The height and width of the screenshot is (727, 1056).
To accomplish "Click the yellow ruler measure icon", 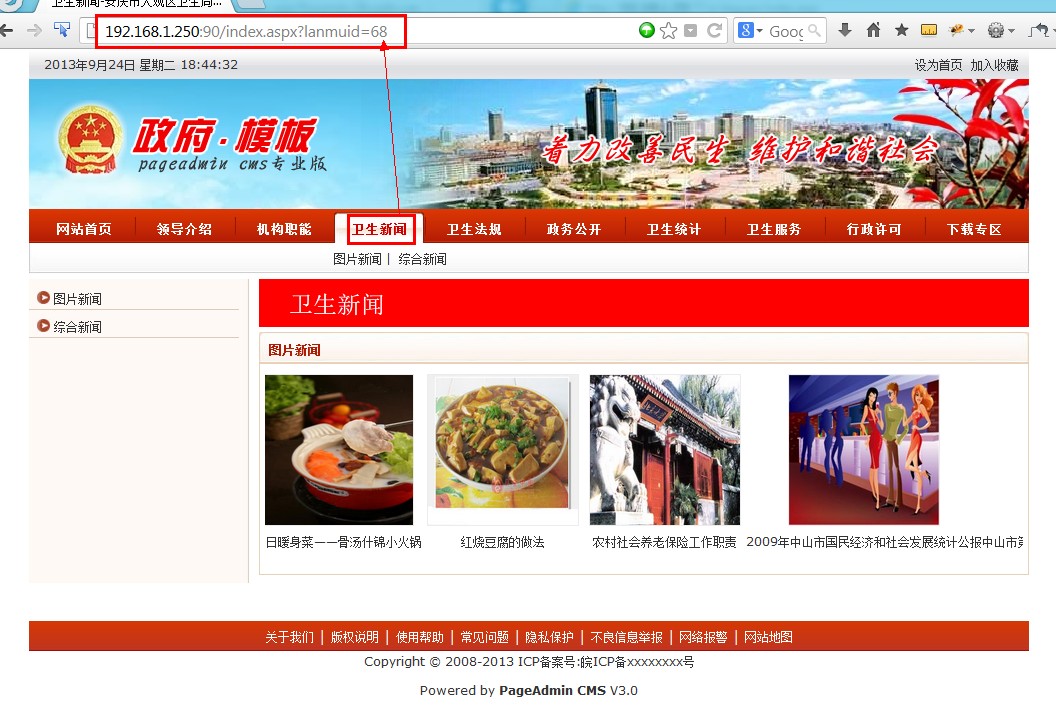I will coord(929,31).
